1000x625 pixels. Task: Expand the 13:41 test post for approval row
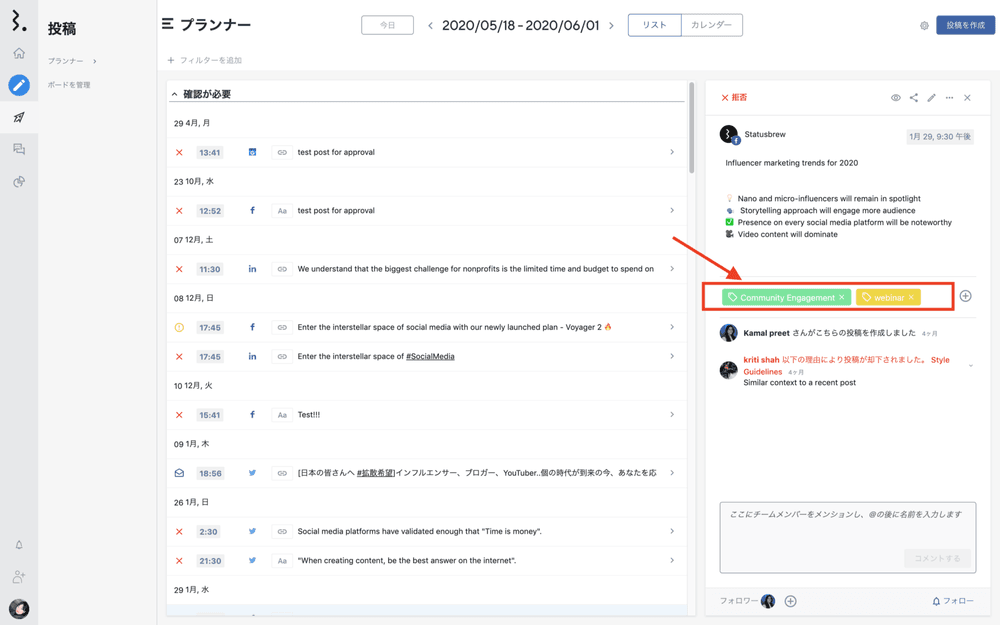[671, 152]
